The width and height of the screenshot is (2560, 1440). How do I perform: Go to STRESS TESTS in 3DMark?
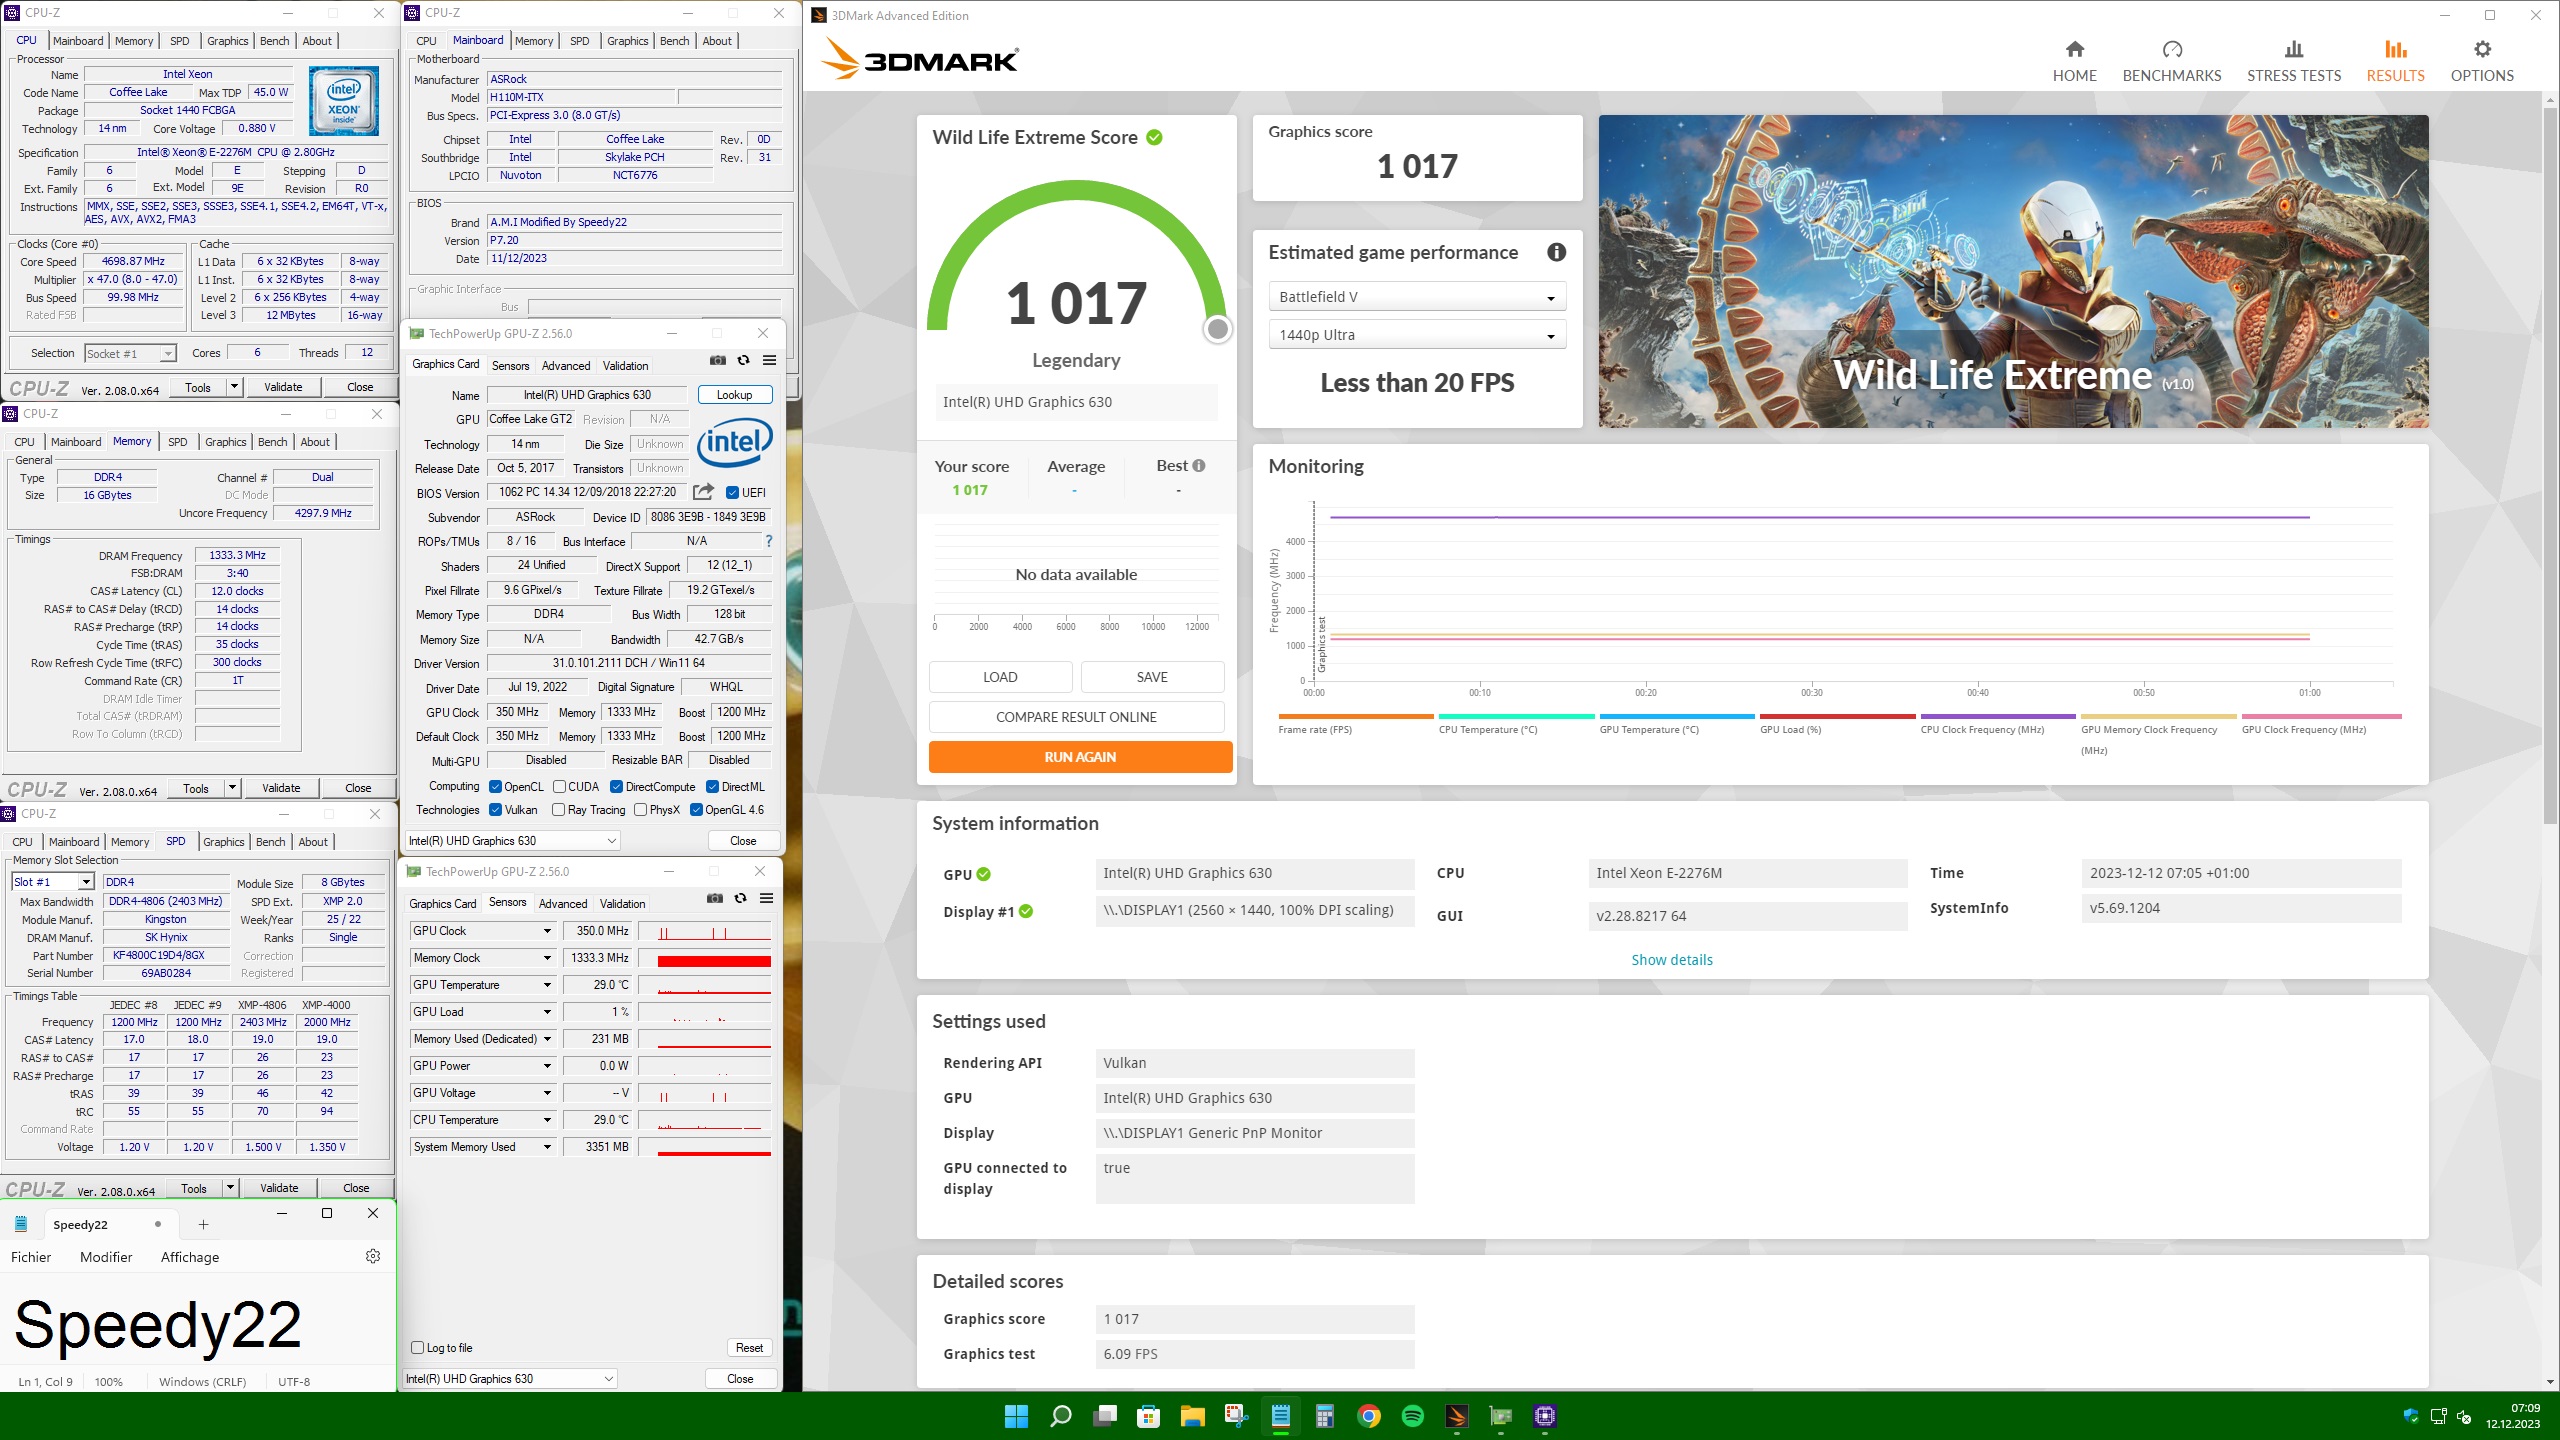tap(2293, 61)
